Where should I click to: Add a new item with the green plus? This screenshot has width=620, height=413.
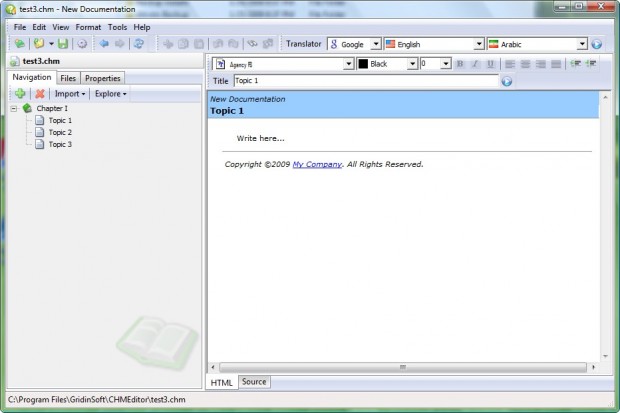coord(20,94)
